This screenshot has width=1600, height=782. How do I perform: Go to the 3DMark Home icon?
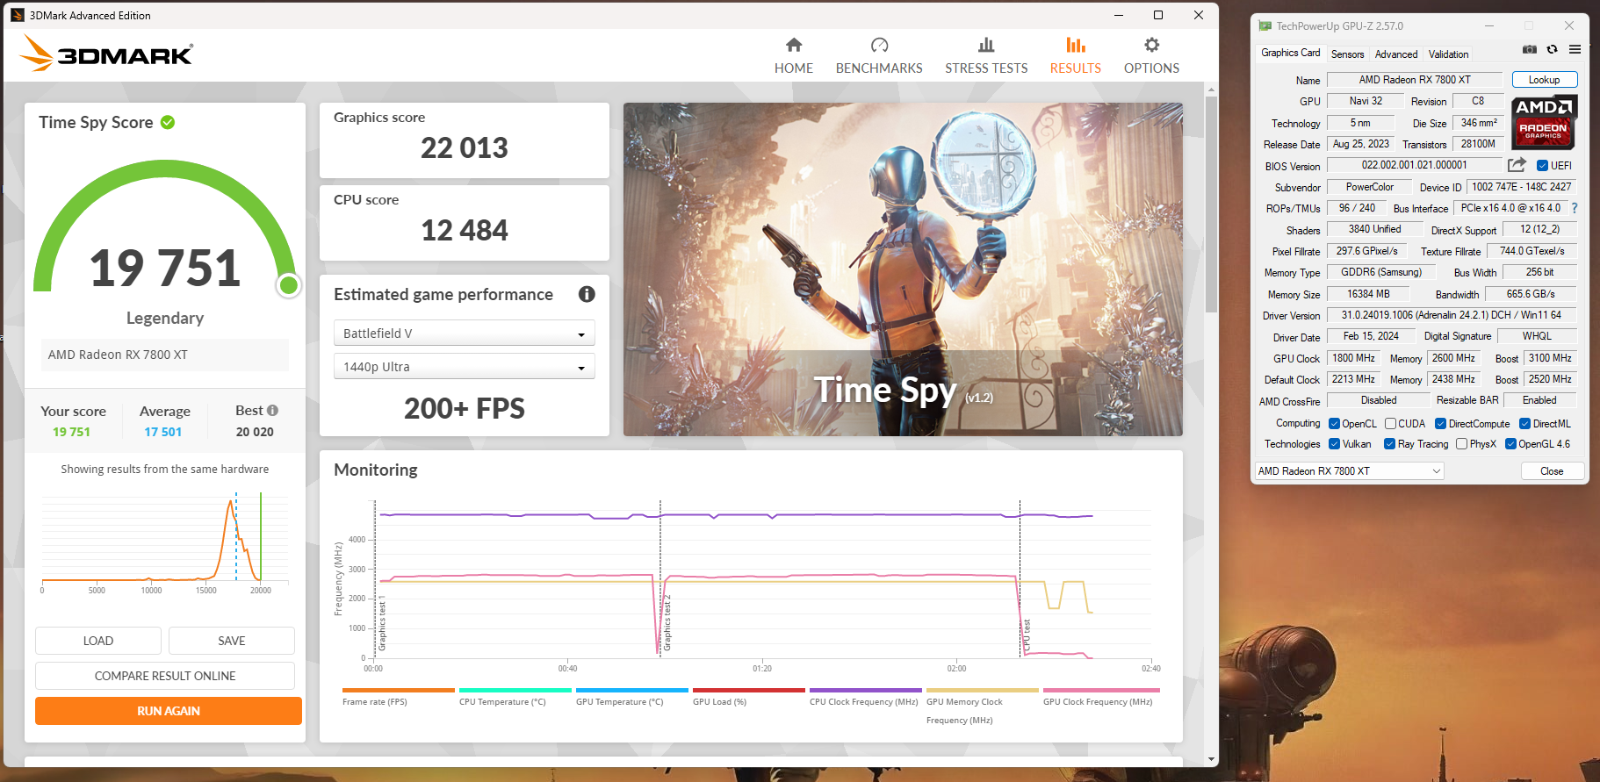(793, 45)
